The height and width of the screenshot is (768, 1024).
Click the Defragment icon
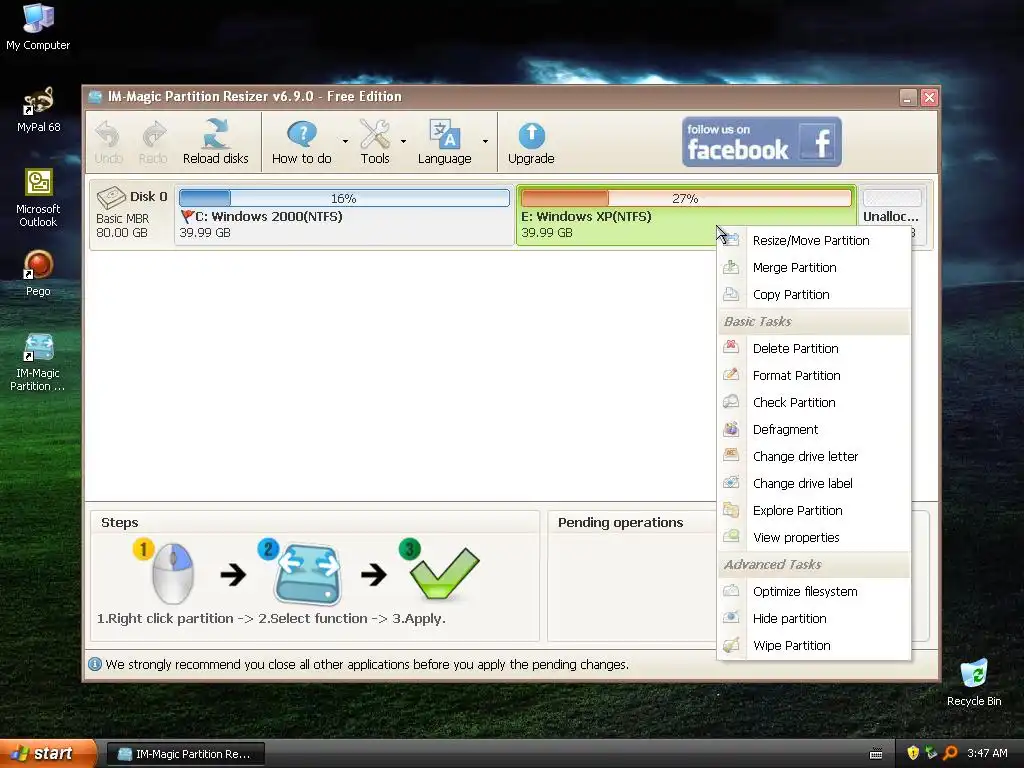coord(731,429)
